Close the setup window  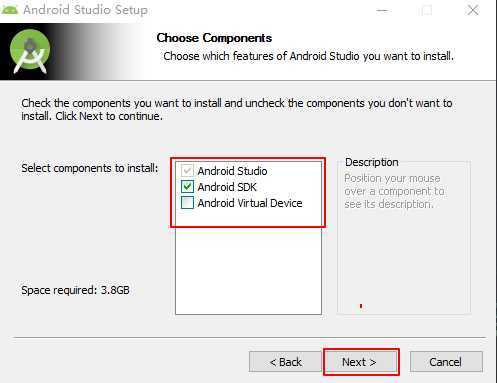pyautogui.click(x=473, y=10)
